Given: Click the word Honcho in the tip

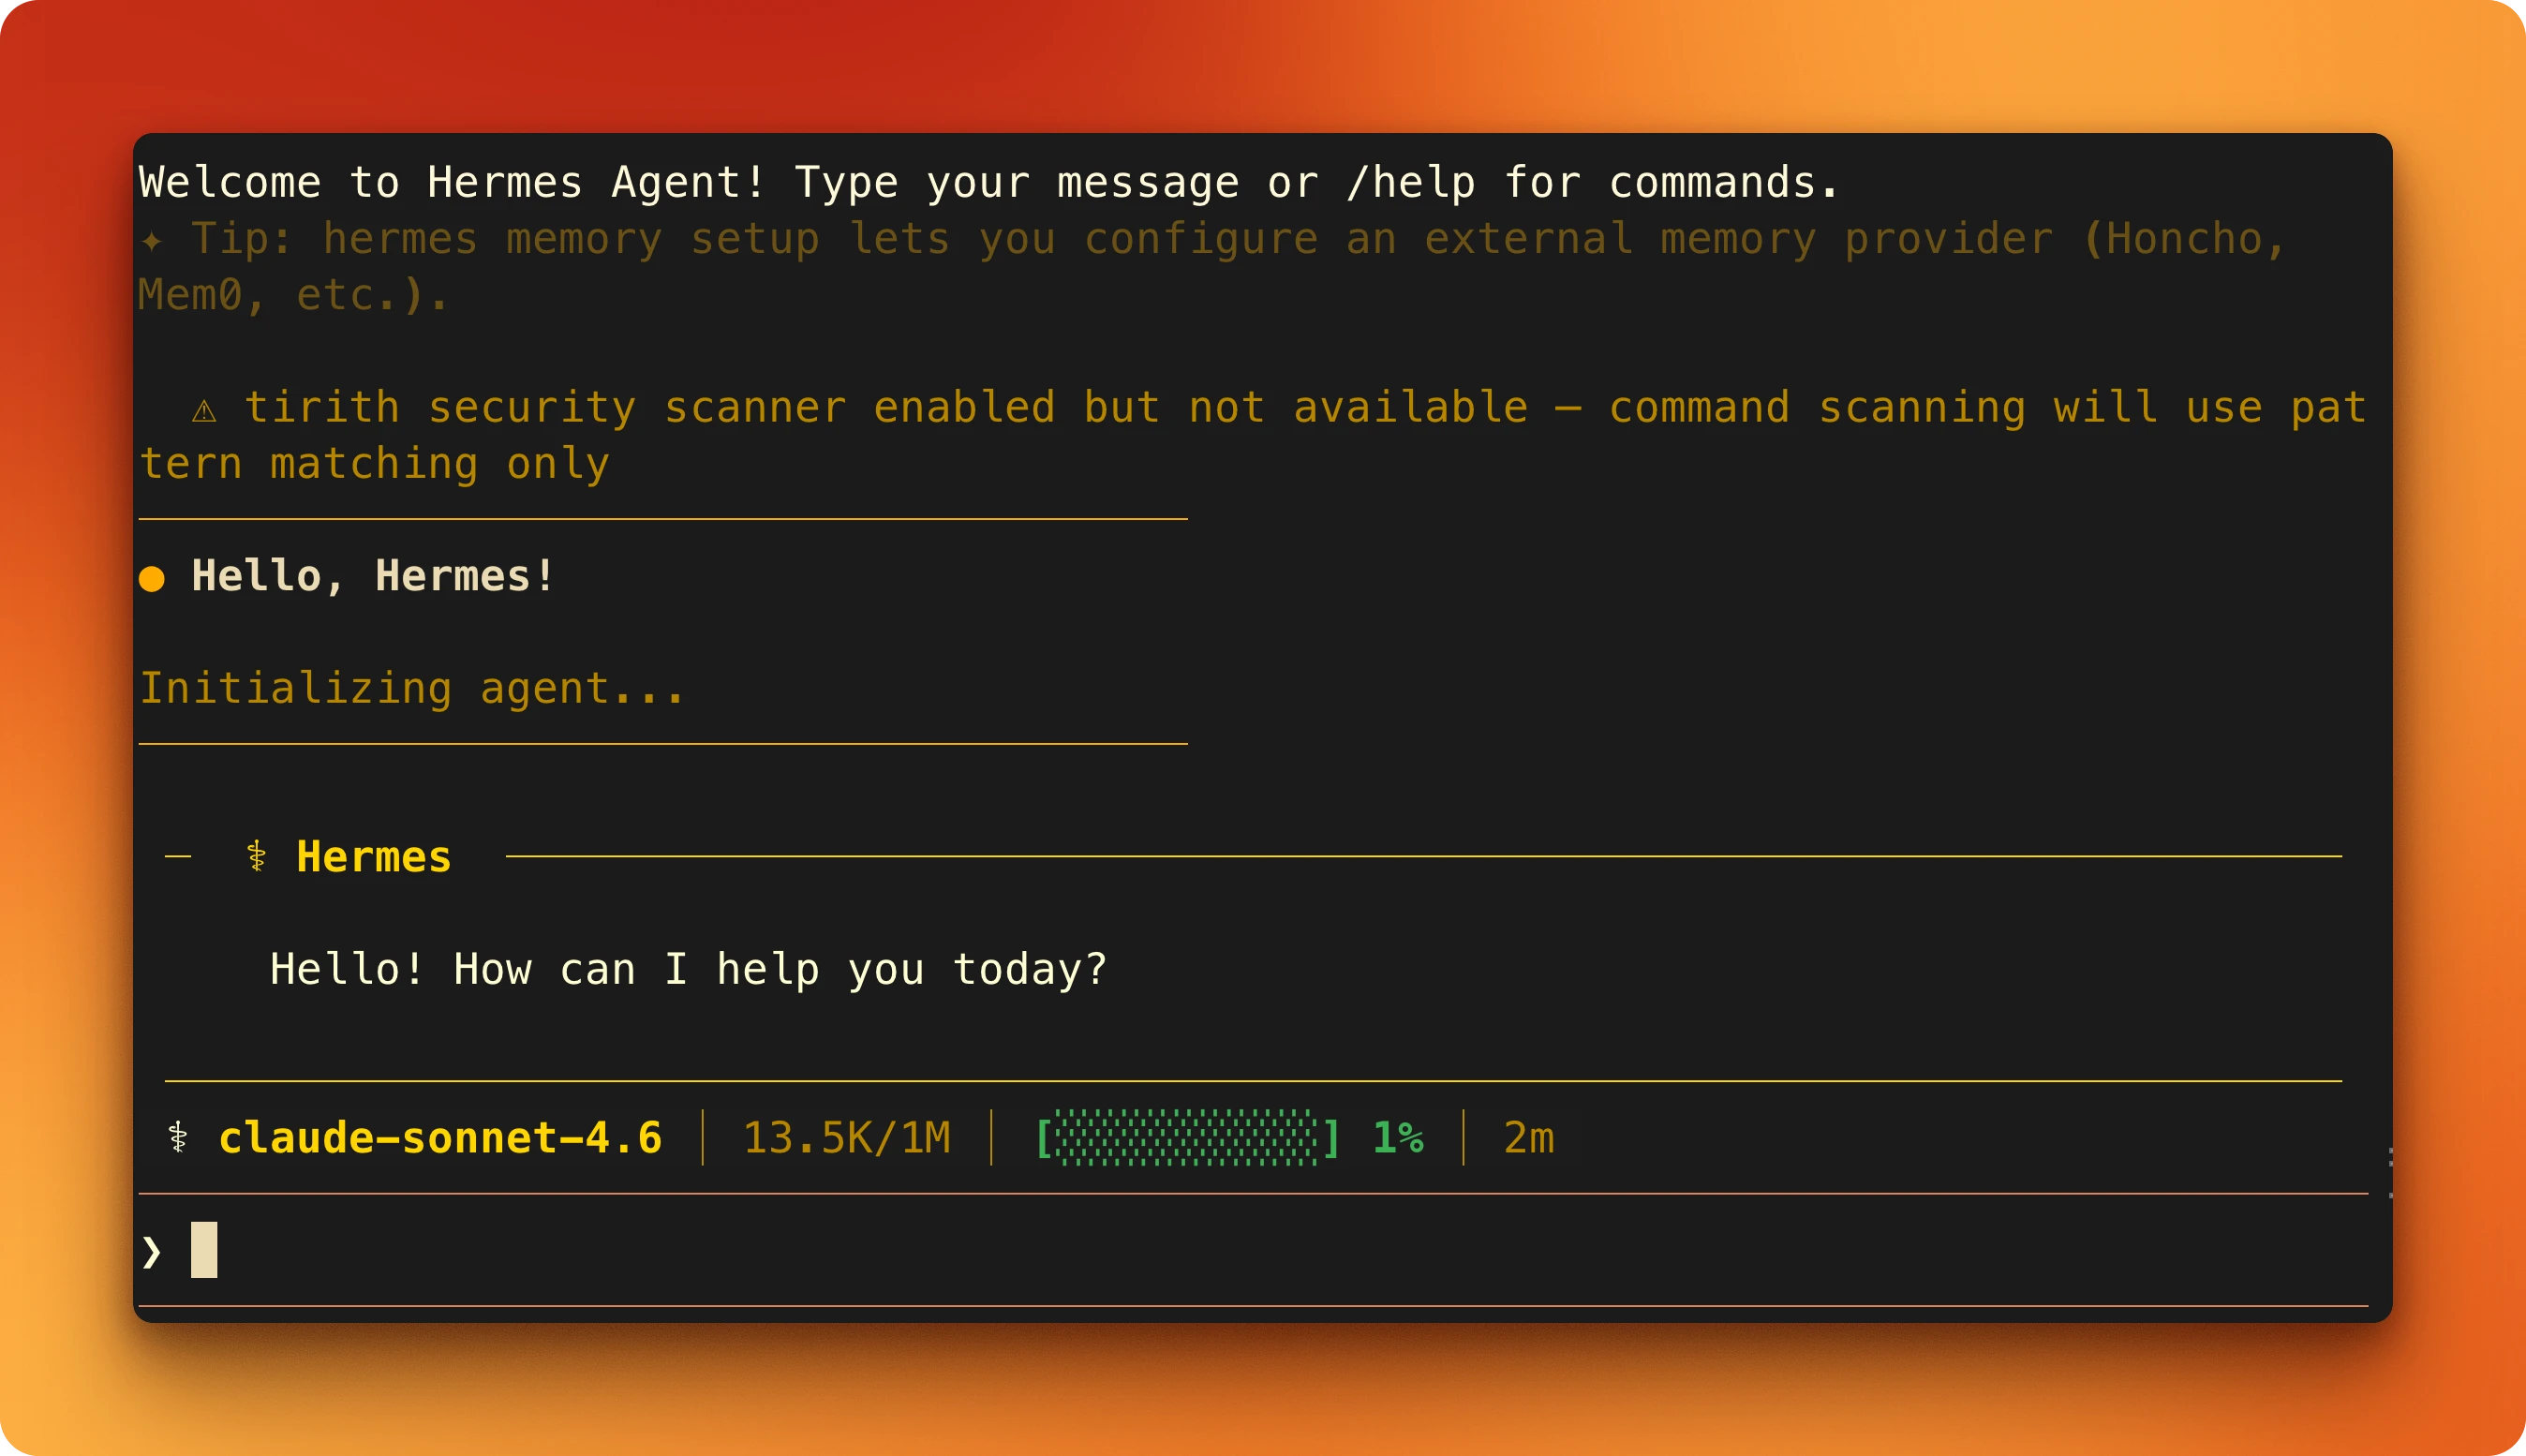Looking at the screenshot, I should pos(2184,240).
